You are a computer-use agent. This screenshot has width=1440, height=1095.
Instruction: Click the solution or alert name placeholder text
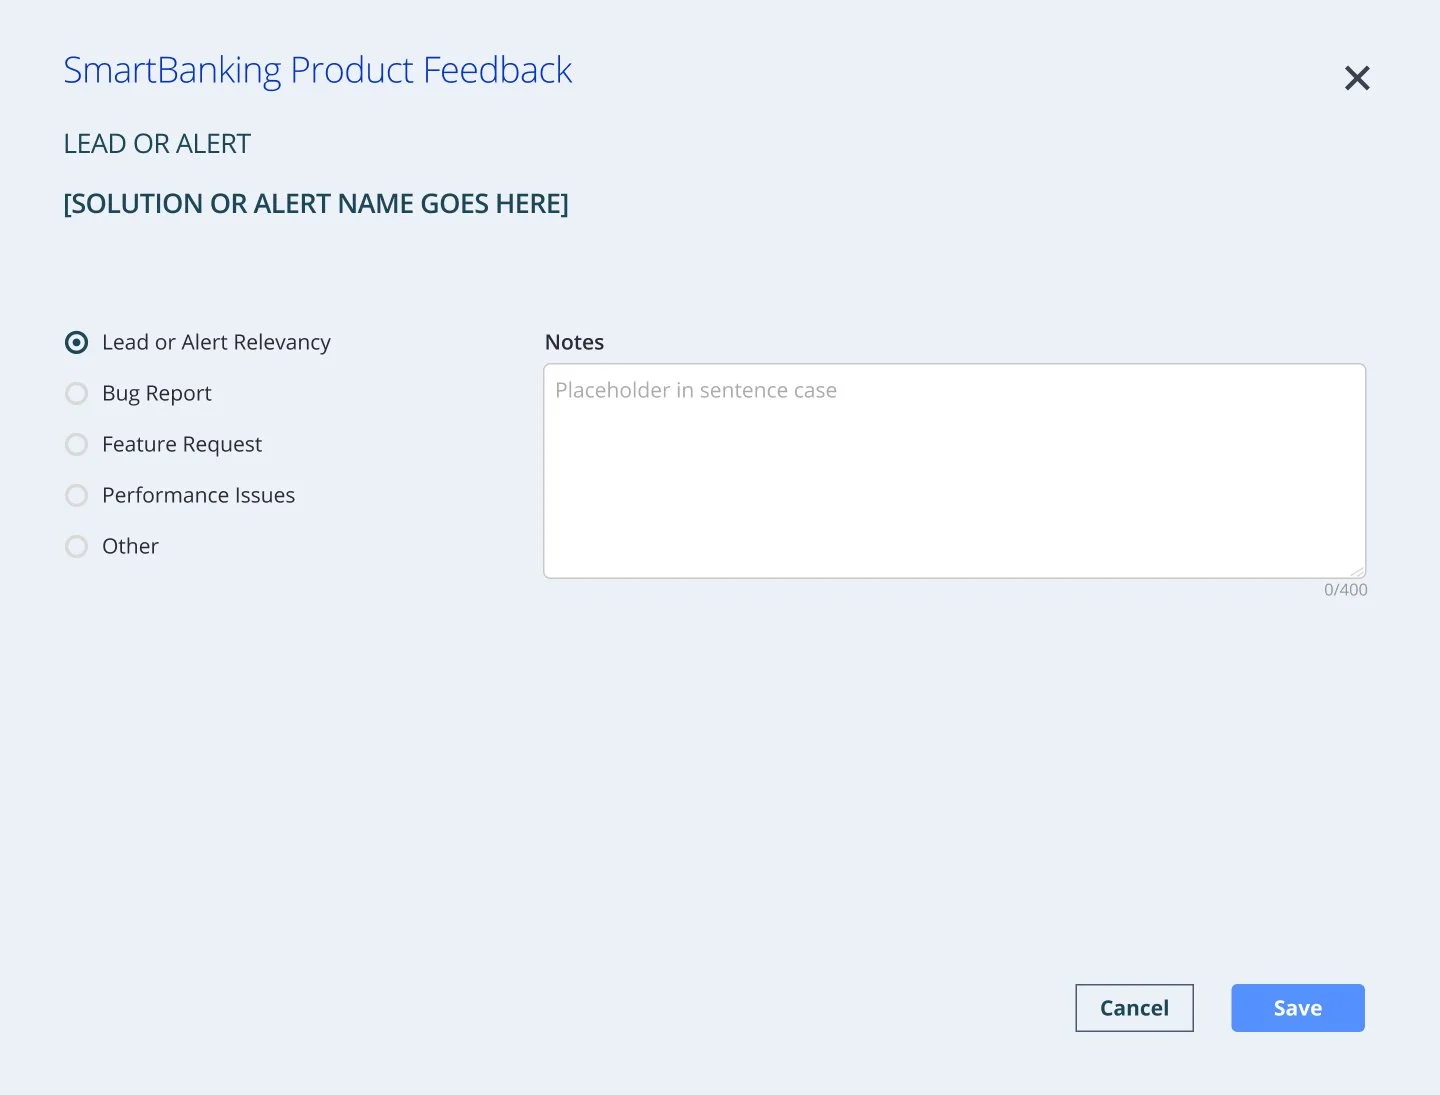coord(316,204)
